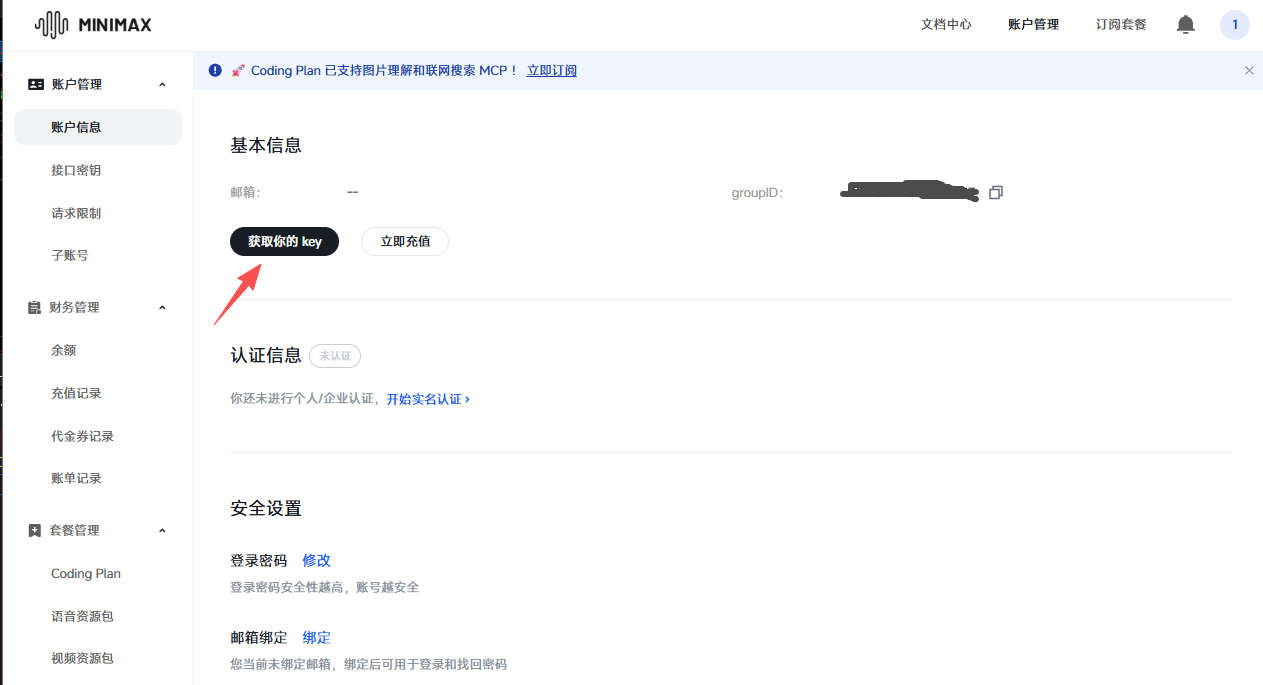The width and height of the screenshot is (1263, 685).
Task: Click the 立即充值 button
Action: coord(404,241)
